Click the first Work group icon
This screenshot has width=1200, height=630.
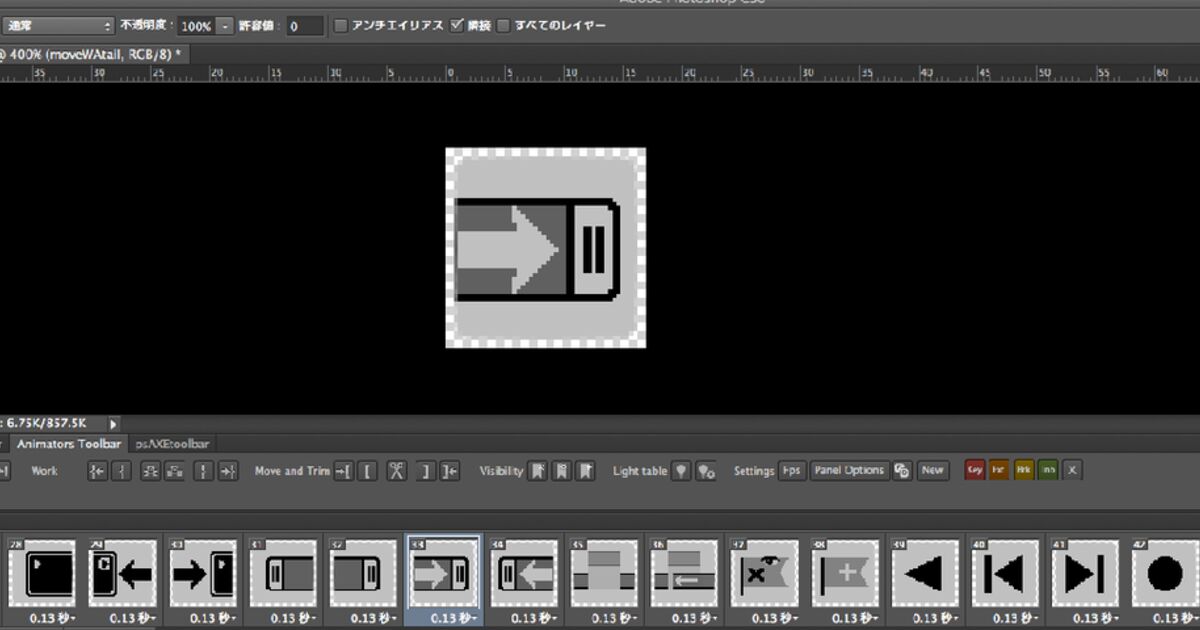point(97,471)
